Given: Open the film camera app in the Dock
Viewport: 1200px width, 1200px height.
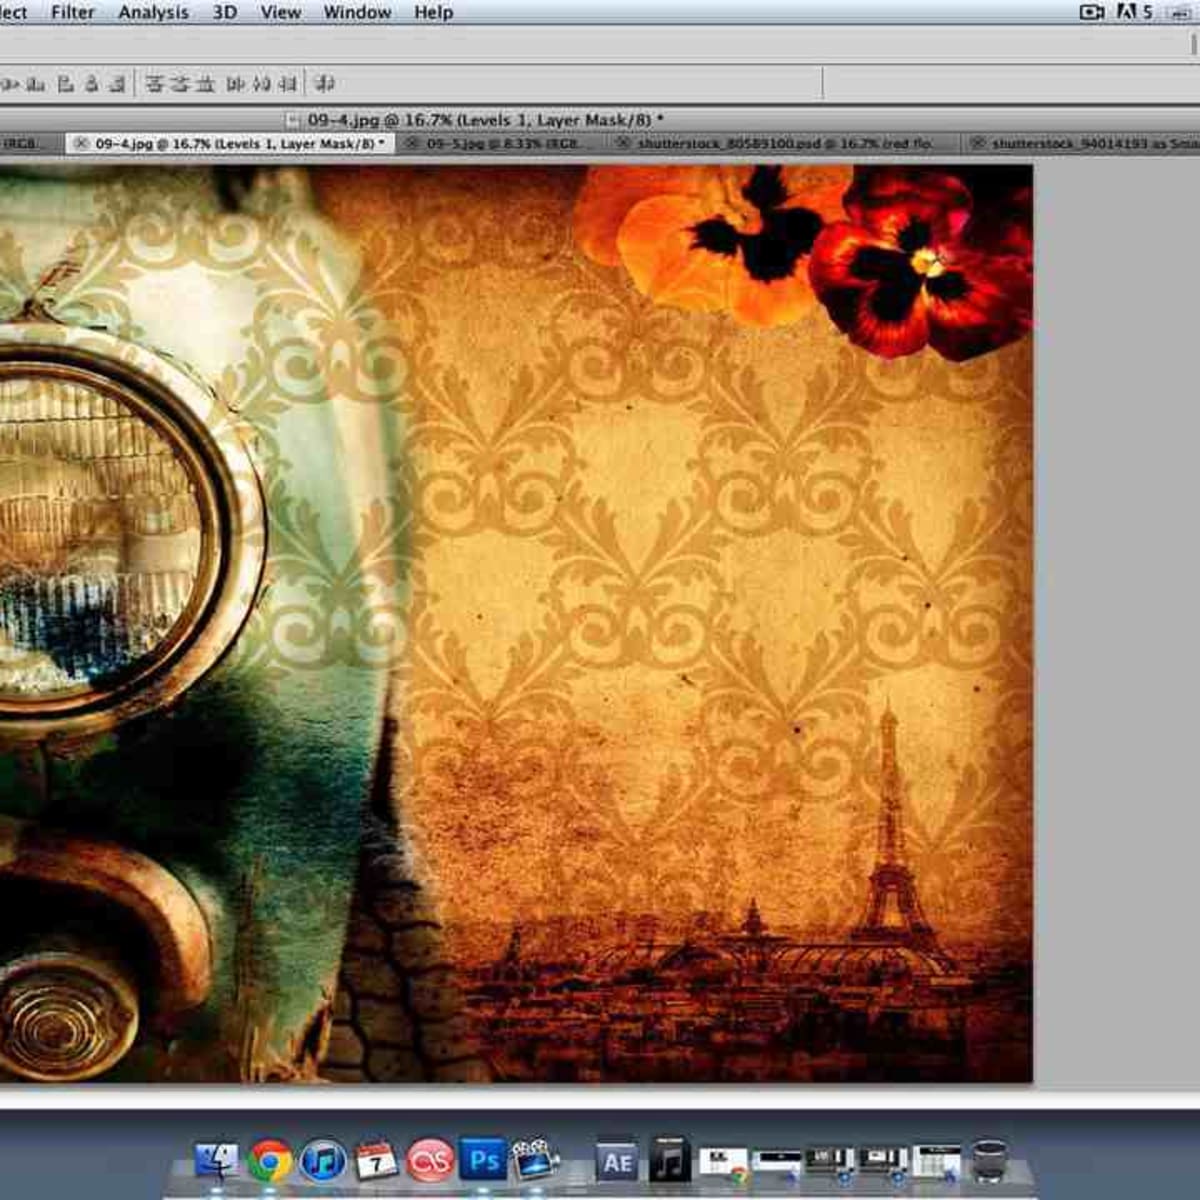Looking at the screenshot, I should pyautogui.click(x=535, y=1160).
